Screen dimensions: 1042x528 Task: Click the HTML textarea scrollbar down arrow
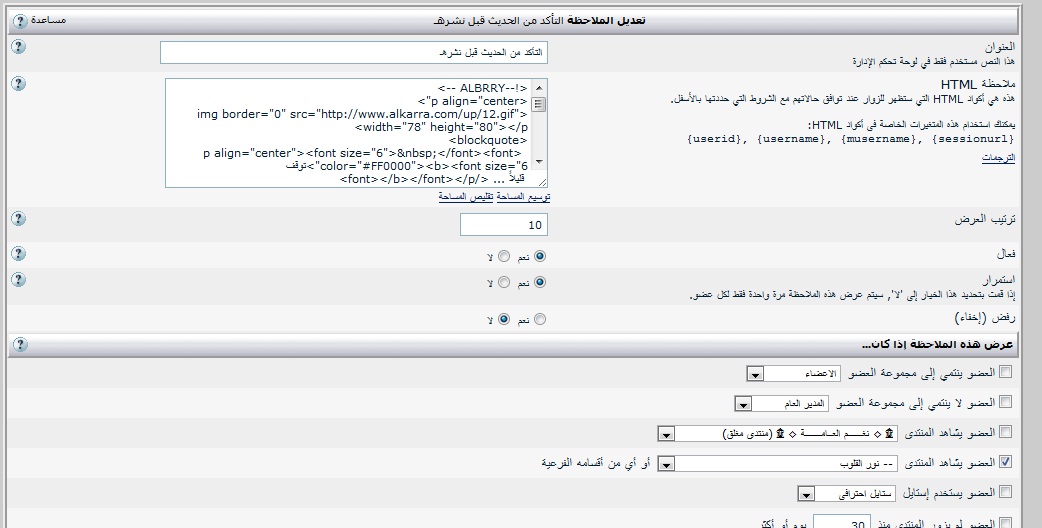pyautogui.click(x=539, y=162)
